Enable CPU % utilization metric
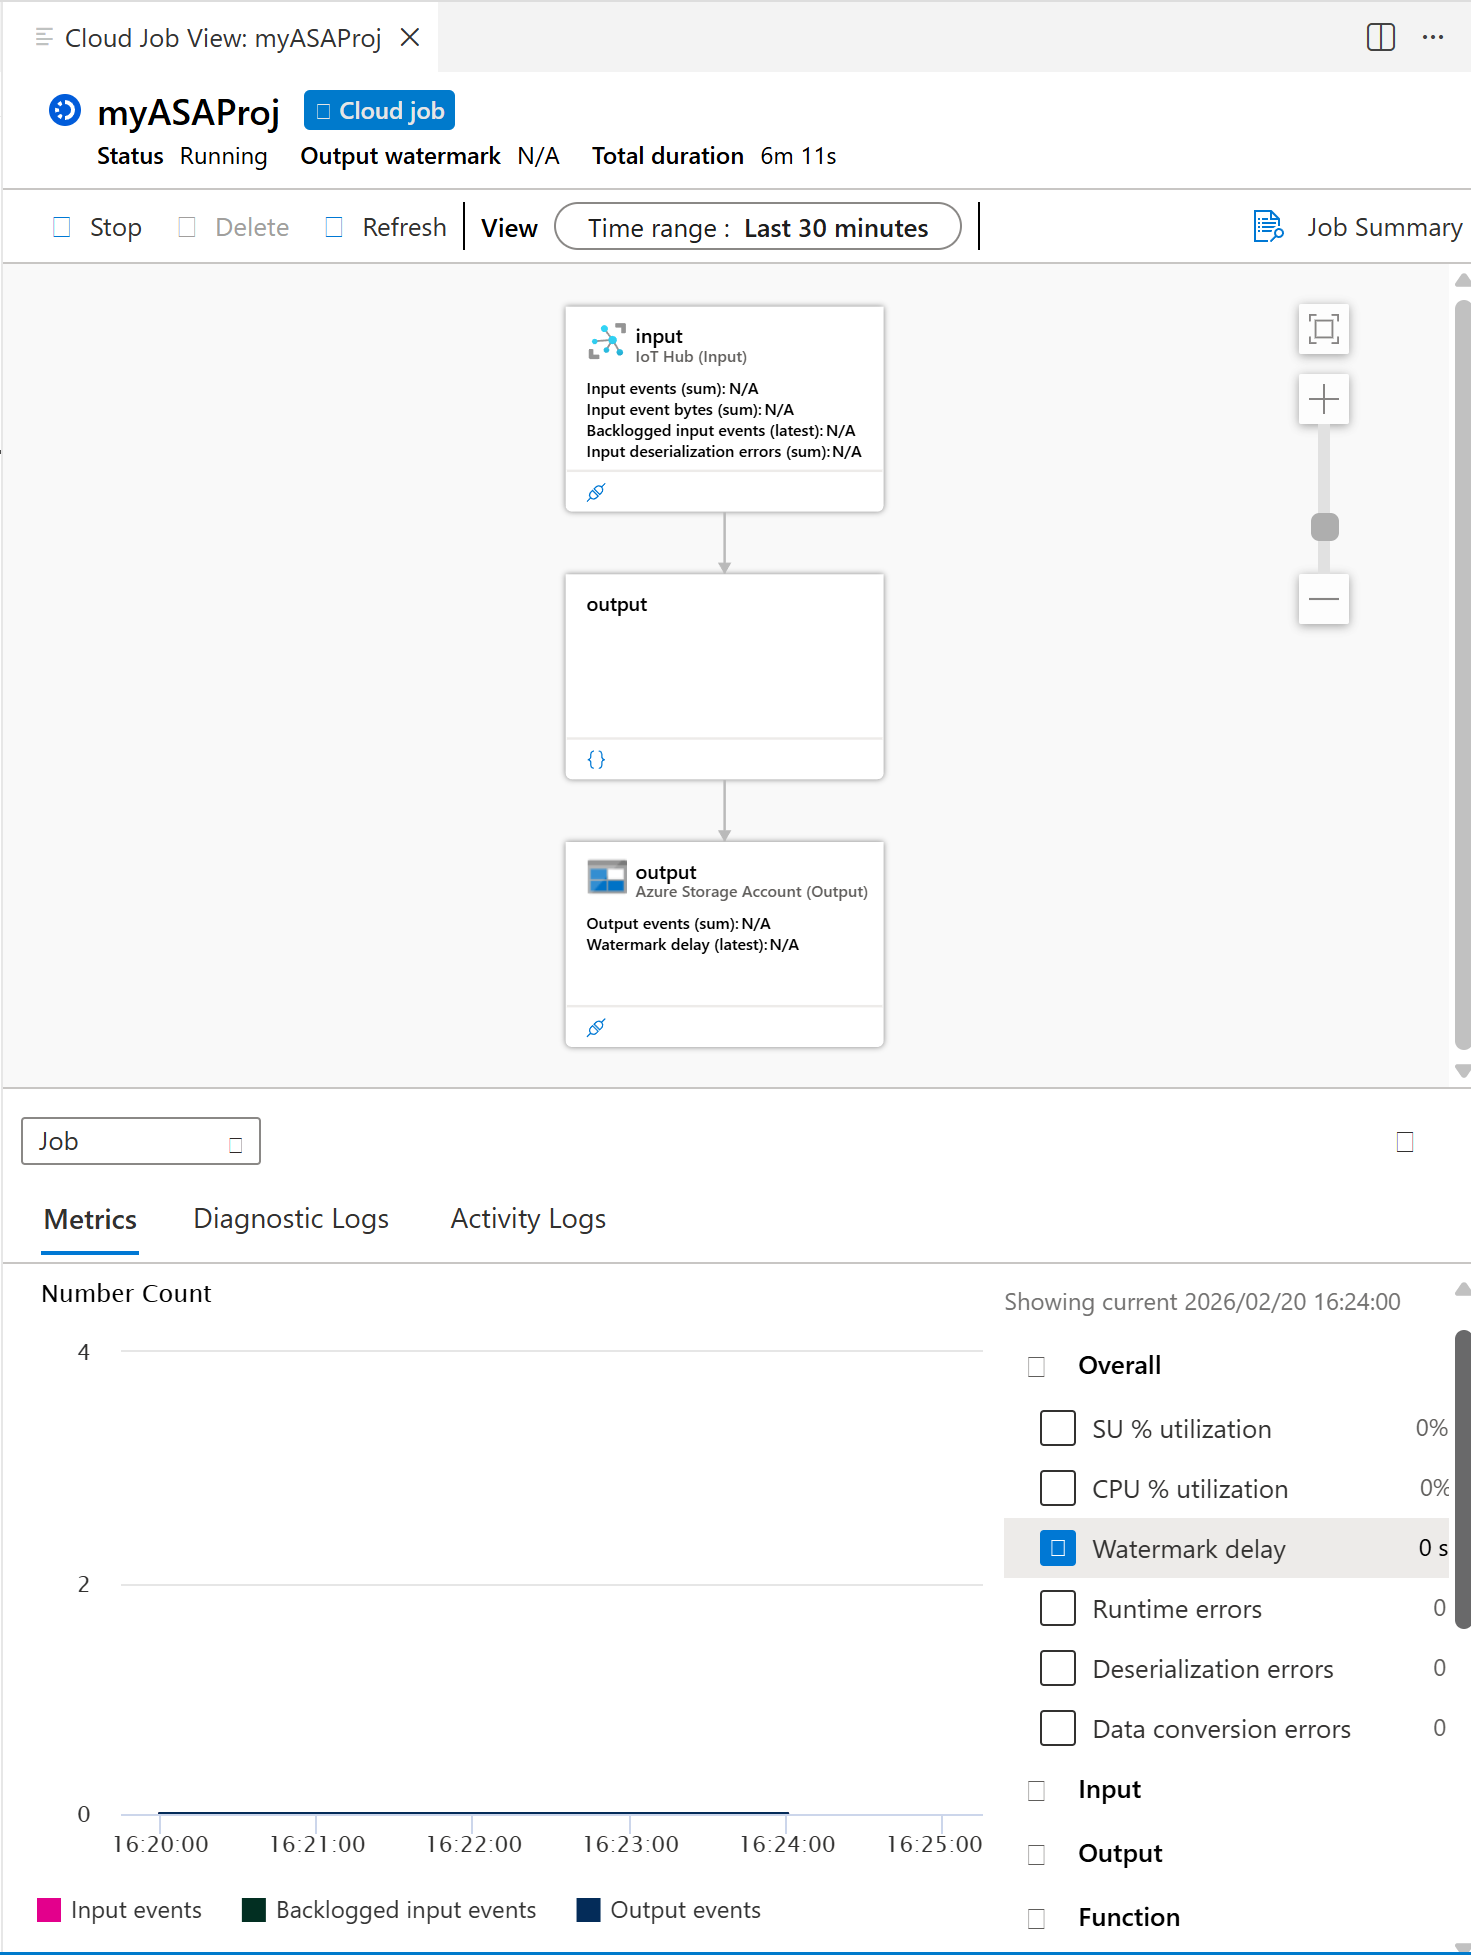Screen dimensions: 1471x1955 (x=1058, y=1488)
